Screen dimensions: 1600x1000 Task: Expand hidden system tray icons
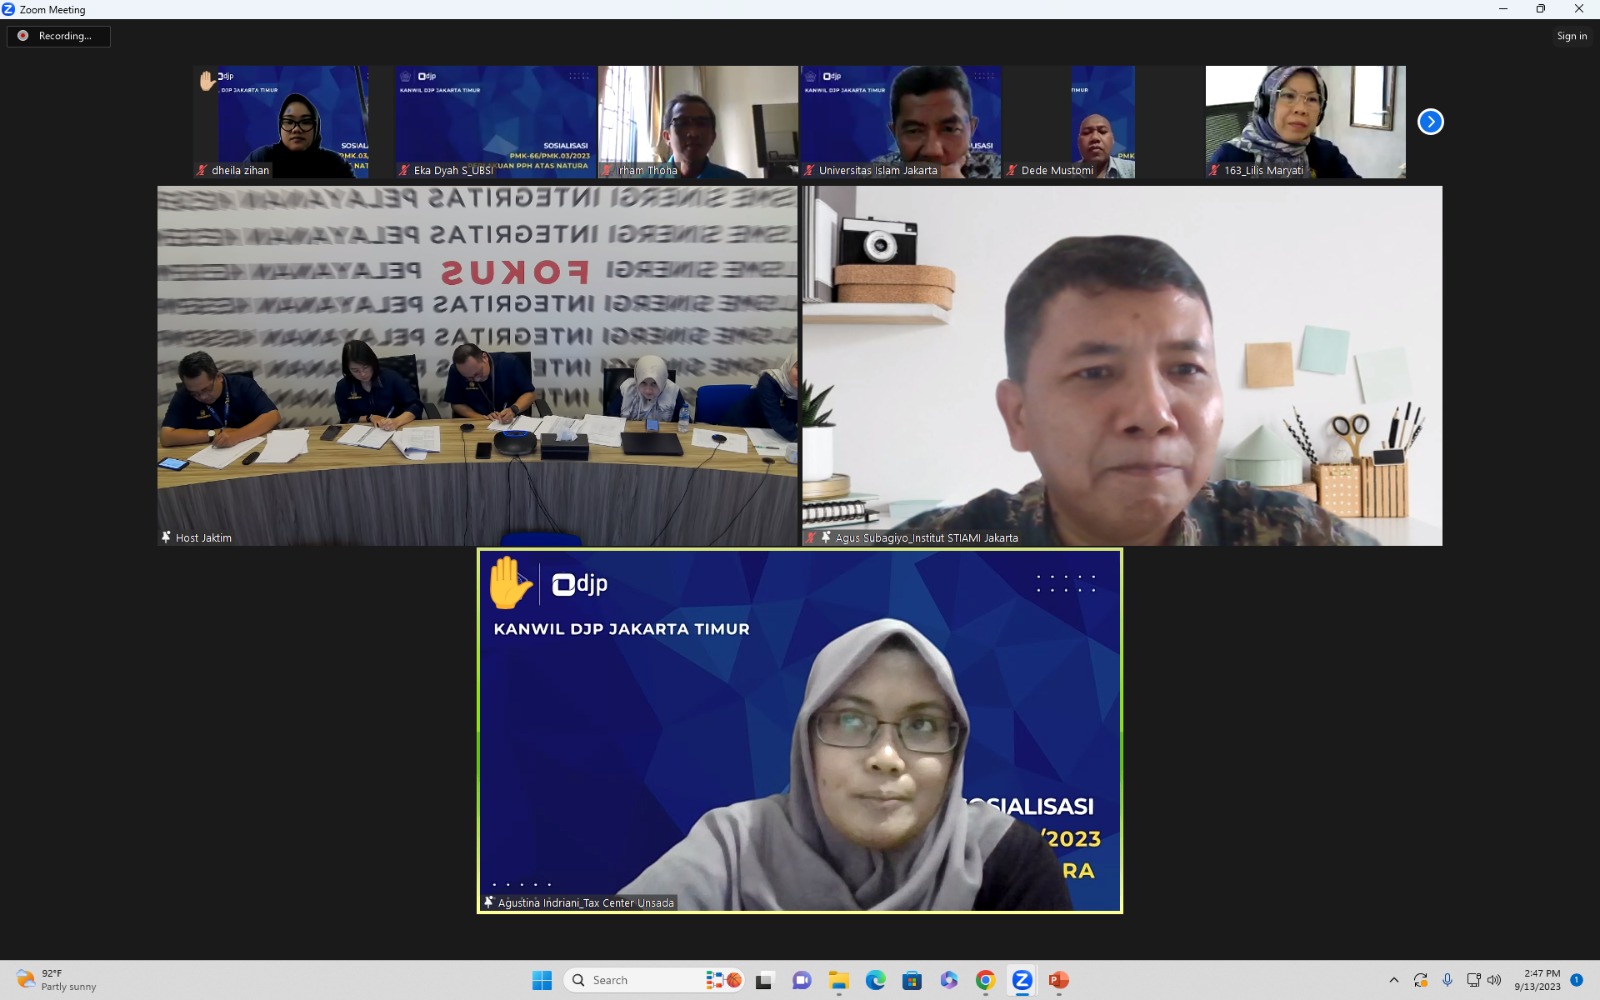coord(1394,980)
